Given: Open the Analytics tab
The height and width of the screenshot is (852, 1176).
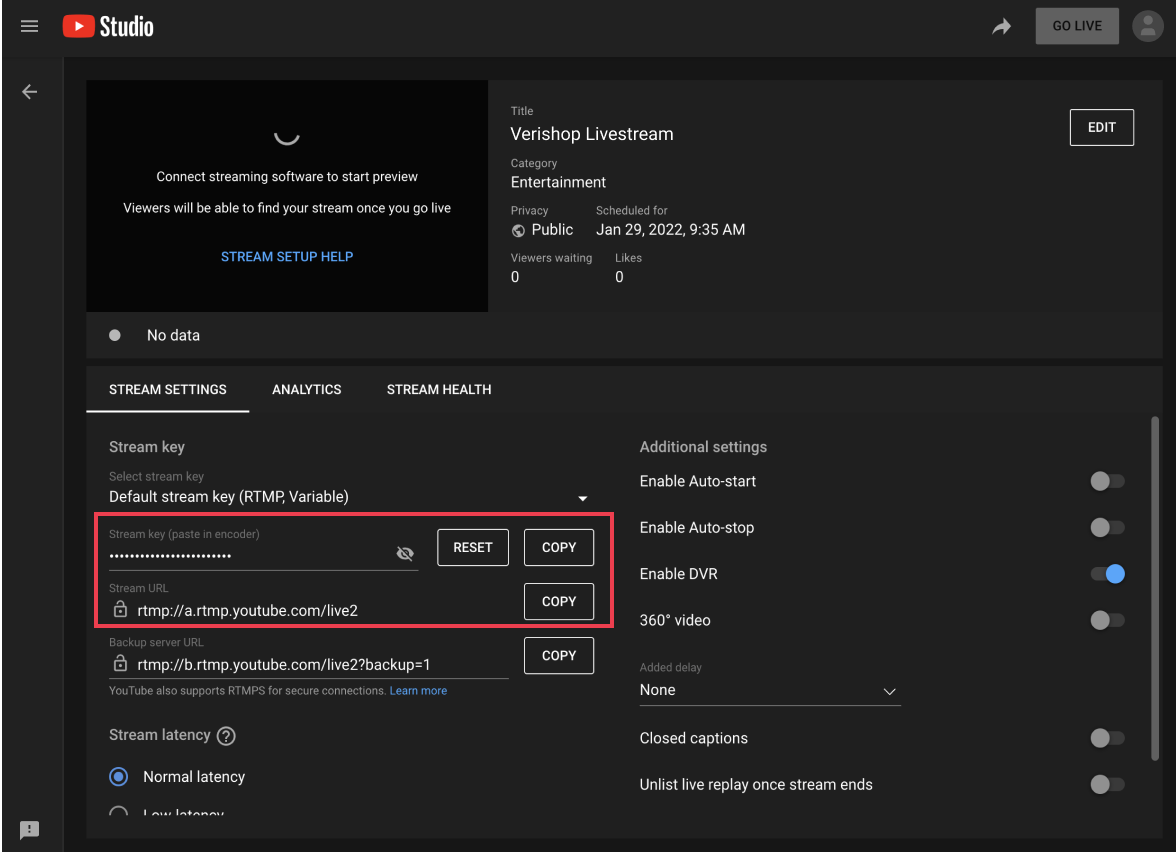Looking at the screenshot, I should (x=306, y=389).
